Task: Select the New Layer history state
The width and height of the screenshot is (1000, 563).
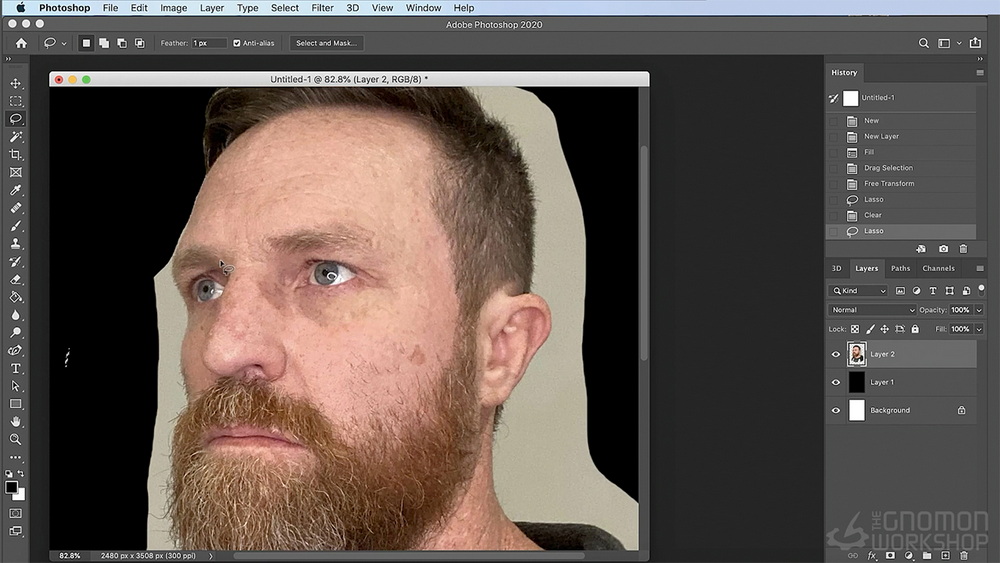Action: tap(901, 136)
